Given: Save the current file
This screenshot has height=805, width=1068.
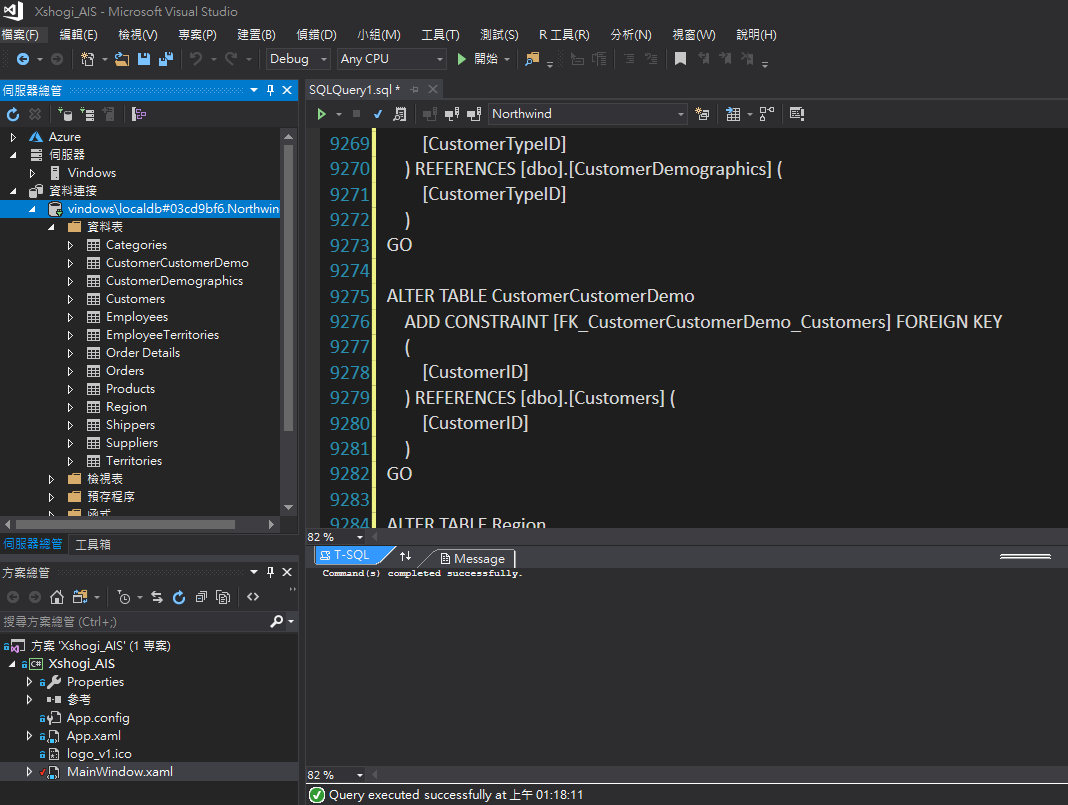Looking at the screenshot, I should coord(144,59).
